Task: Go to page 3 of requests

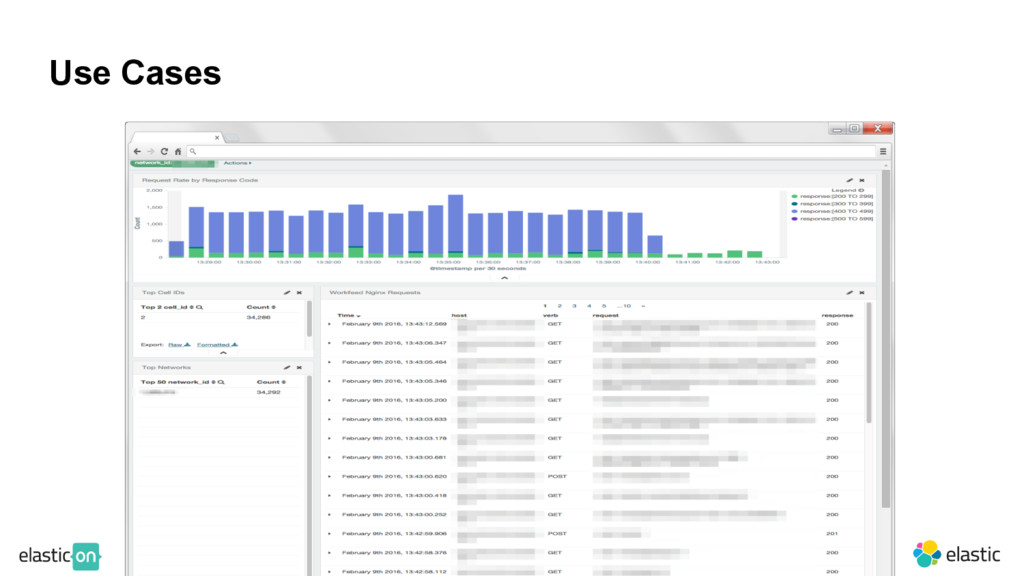Action: (575, 306)
